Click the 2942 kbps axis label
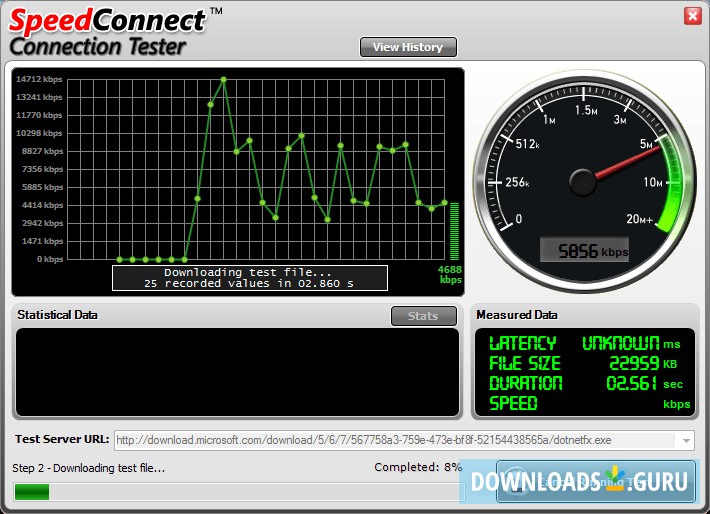 tap(42, 223)
